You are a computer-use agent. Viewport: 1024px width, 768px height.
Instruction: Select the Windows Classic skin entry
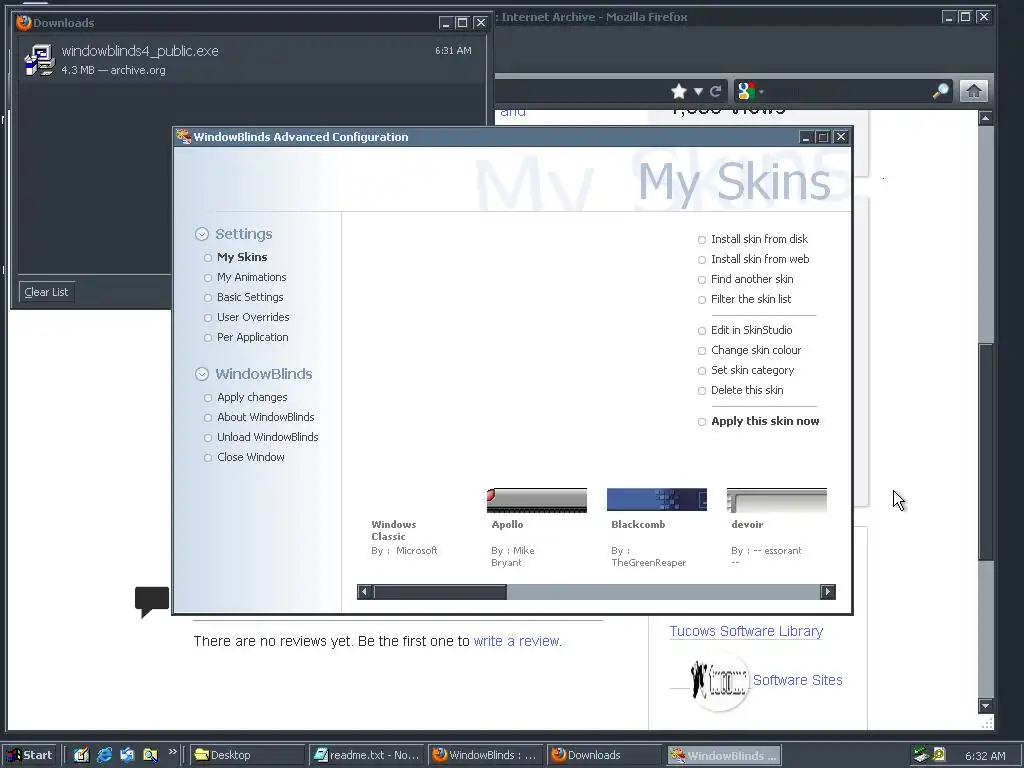tap(404, 537)
